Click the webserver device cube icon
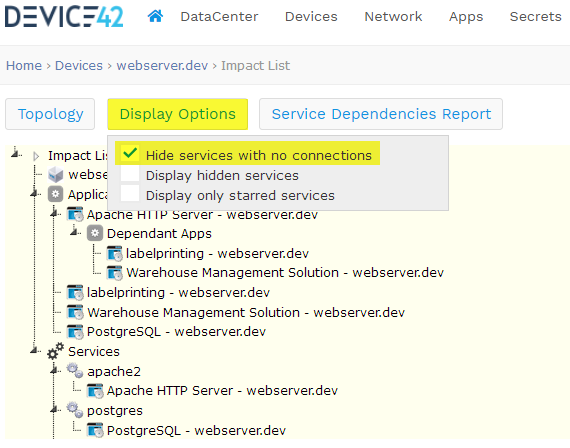 pyautogui.click(x=56, y=175)
